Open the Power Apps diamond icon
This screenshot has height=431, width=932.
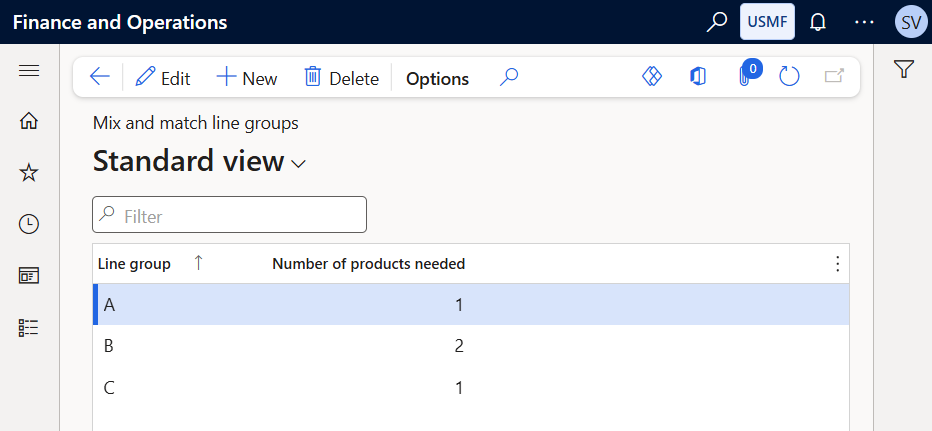(x=652, y=77)
